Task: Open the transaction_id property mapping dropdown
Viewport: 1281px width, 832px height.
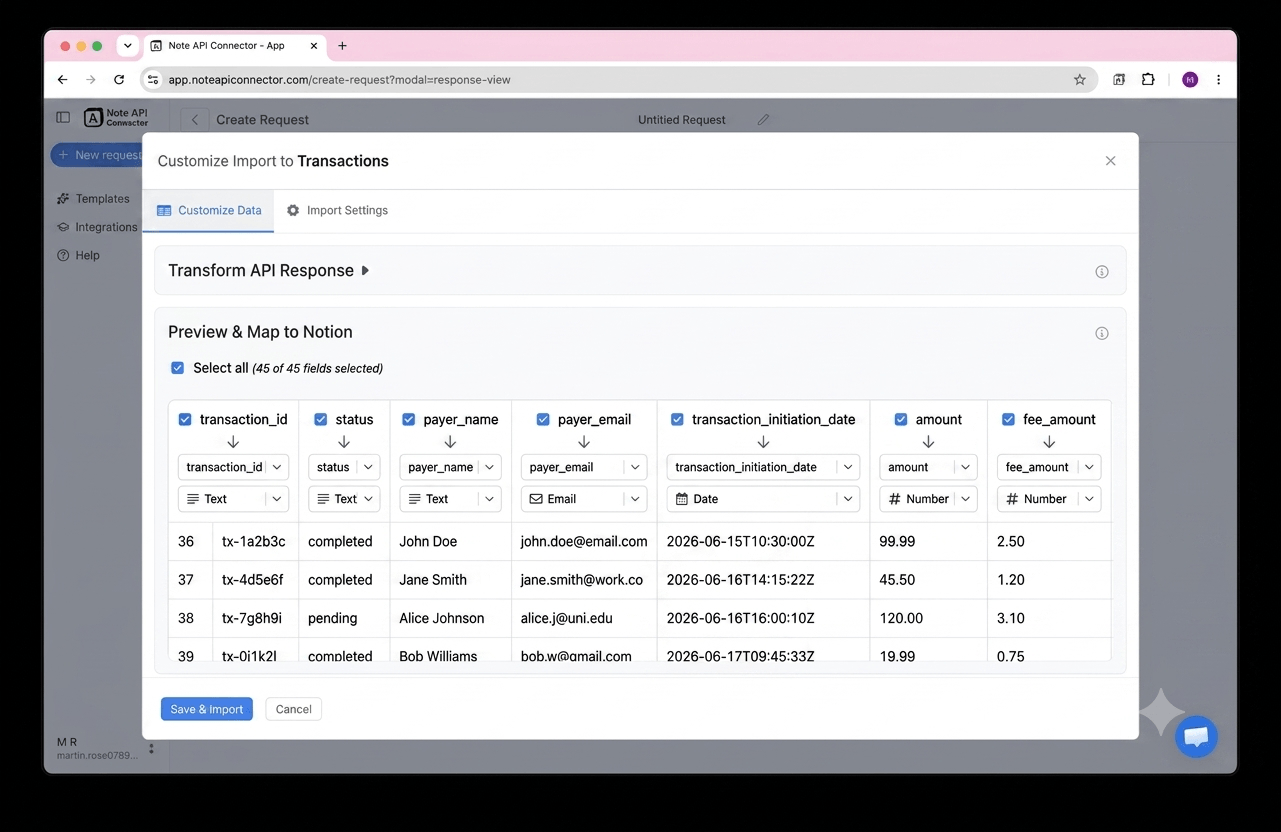Action: [x=233, y=467]
